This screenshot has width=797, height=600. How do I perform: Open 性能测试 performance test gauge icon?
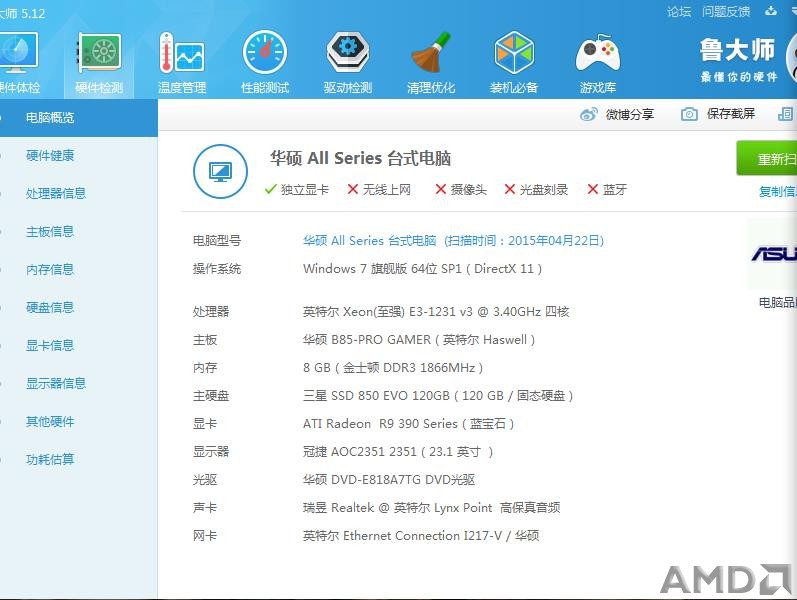click(265, 52)
